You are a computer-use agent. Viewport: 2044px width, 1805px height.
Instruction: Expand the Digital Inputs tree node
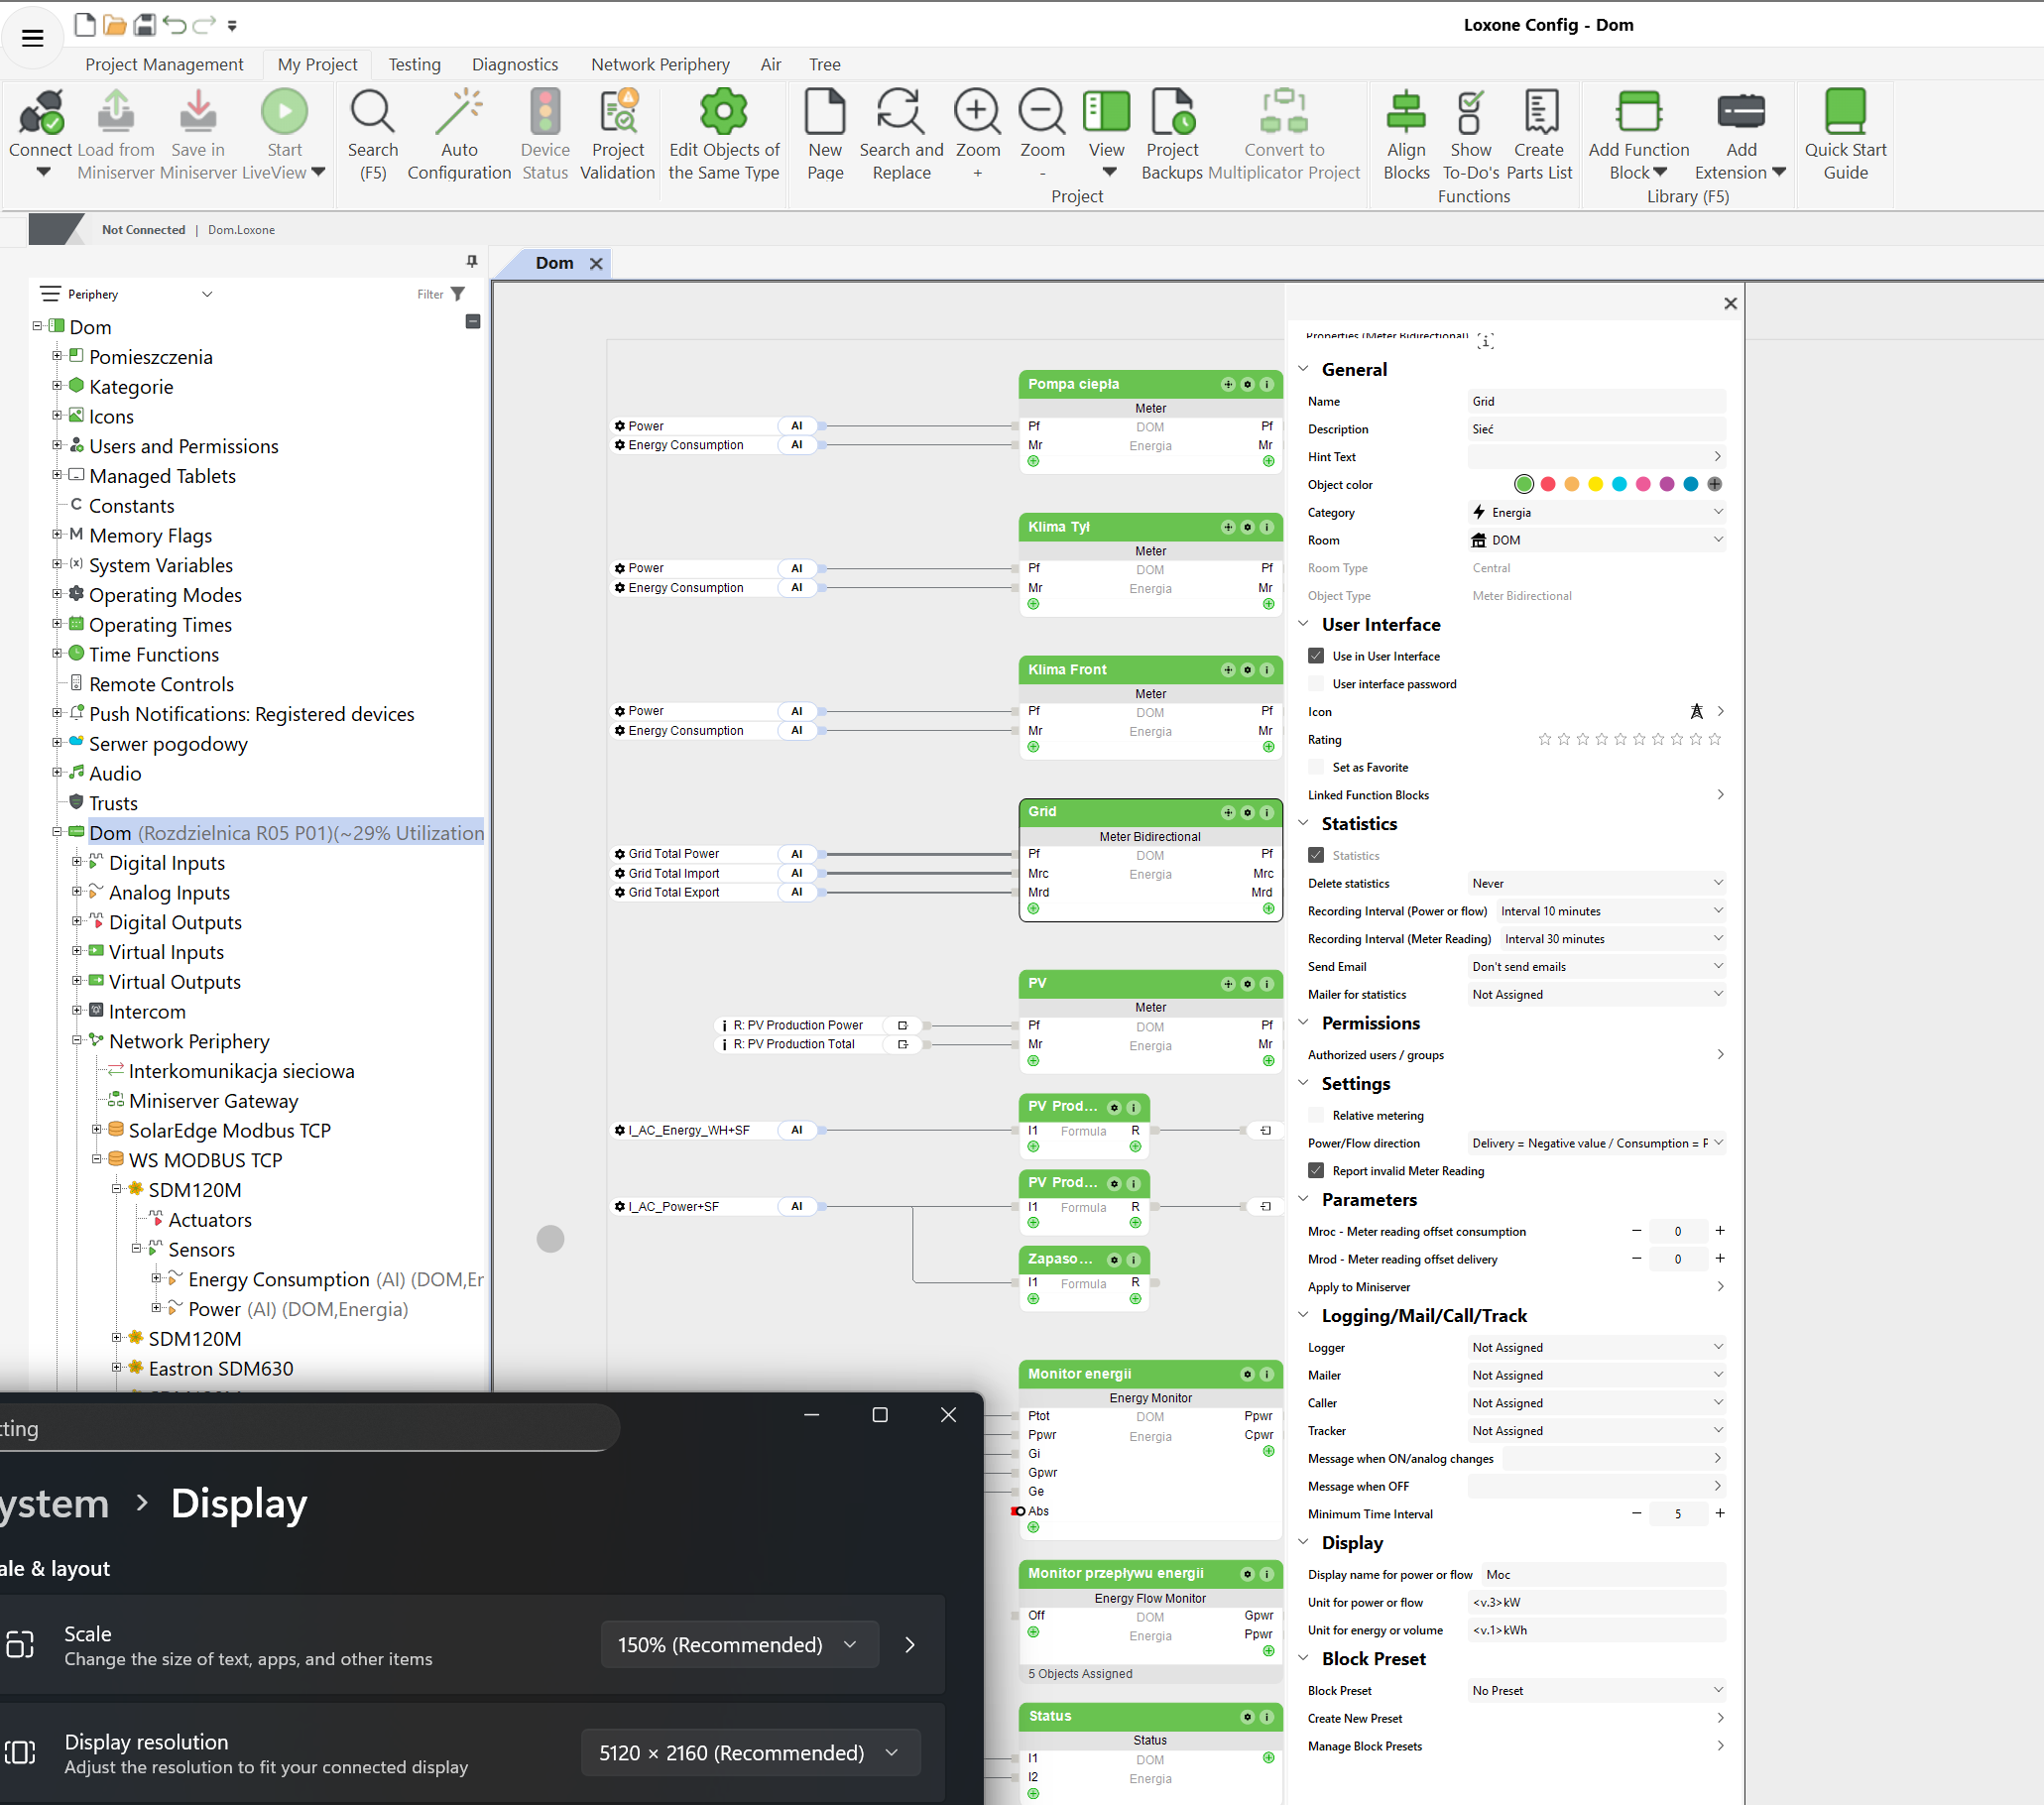tap(77, 861)
